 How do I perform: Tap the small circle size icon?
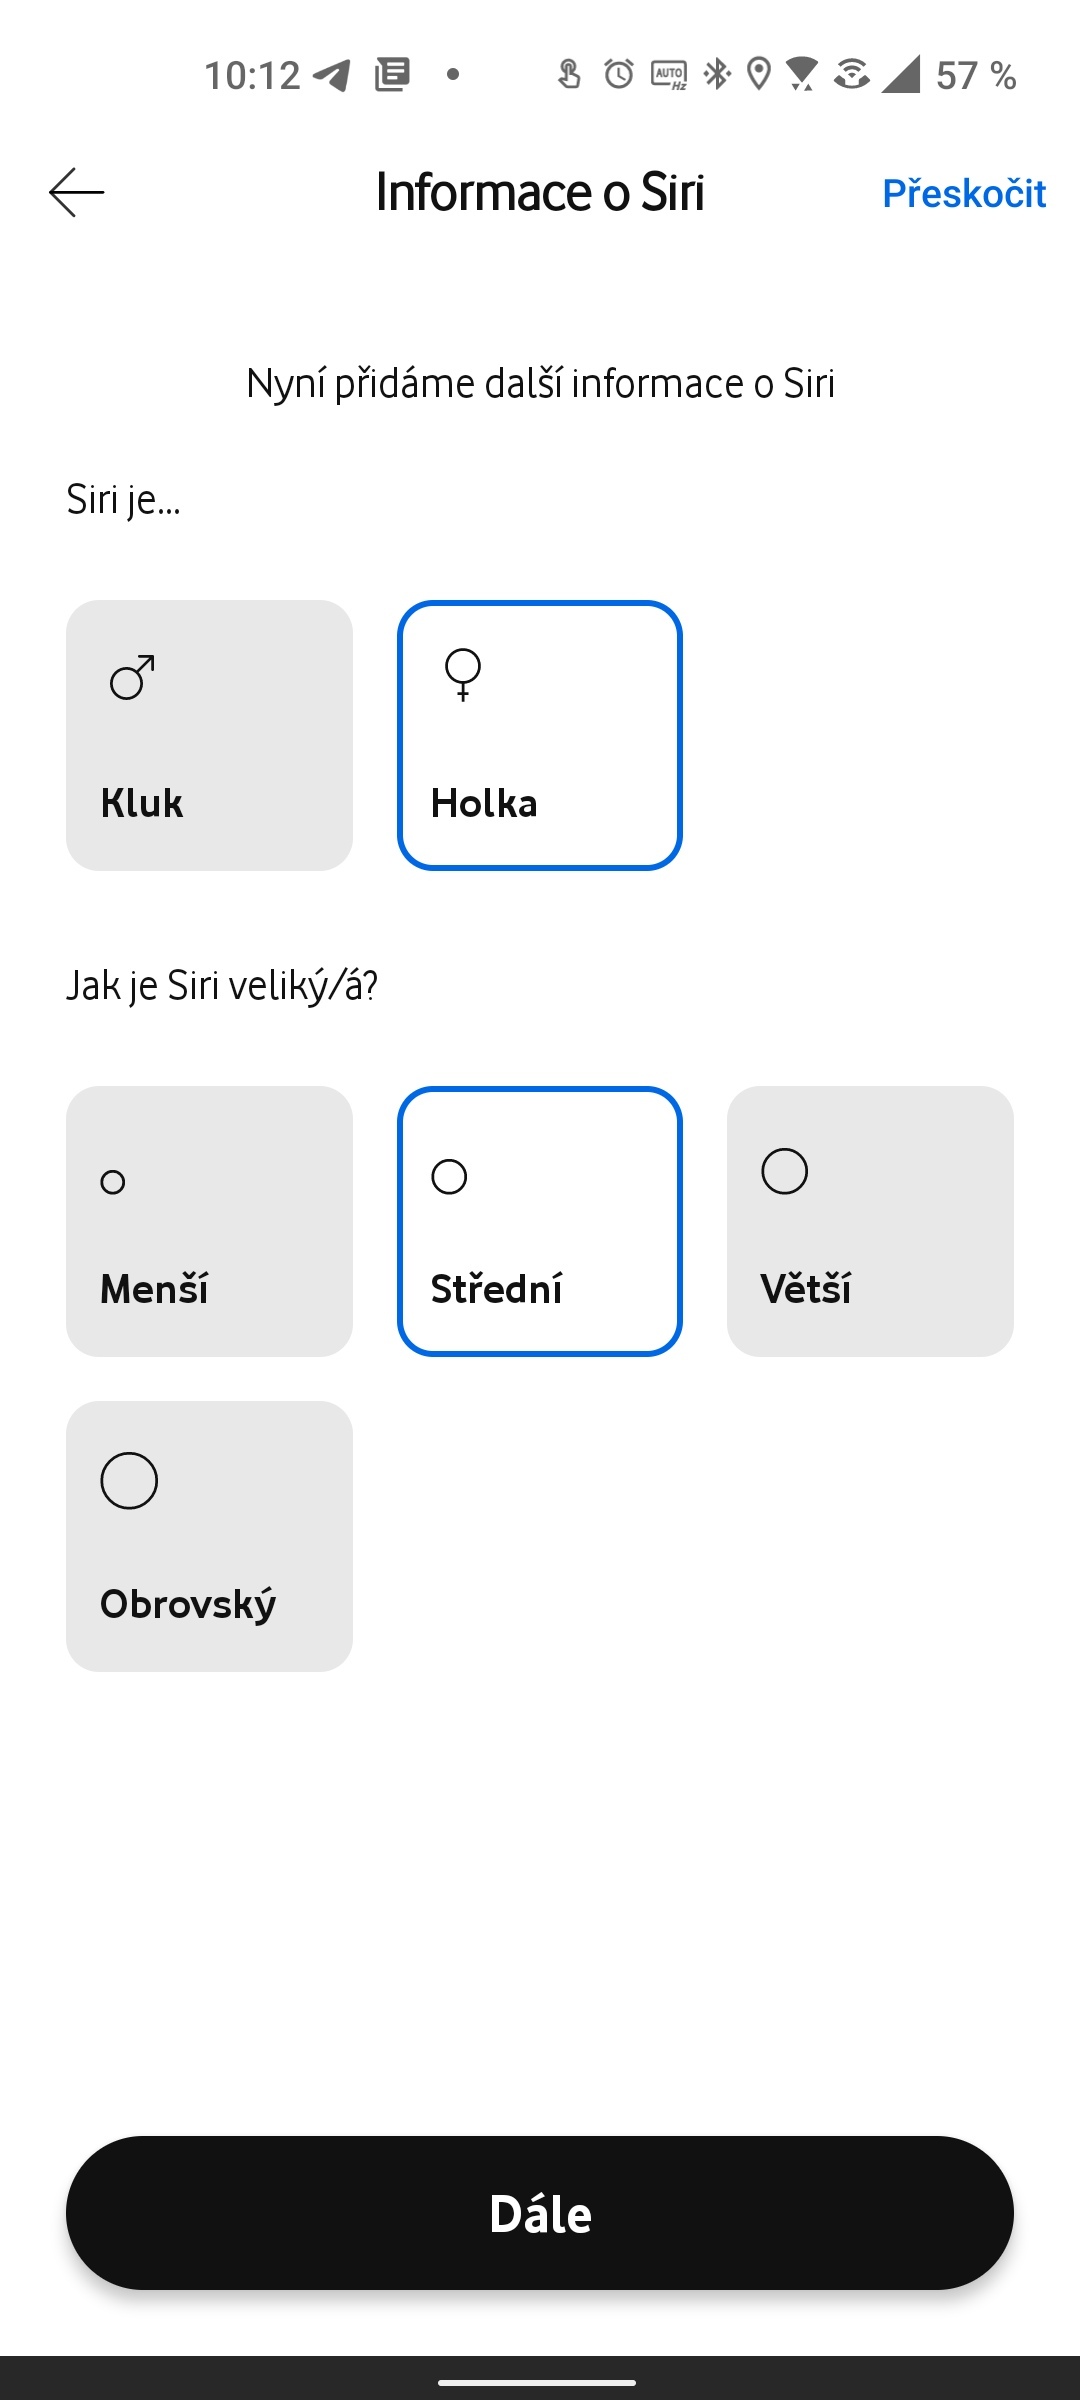click(113, 1182)
